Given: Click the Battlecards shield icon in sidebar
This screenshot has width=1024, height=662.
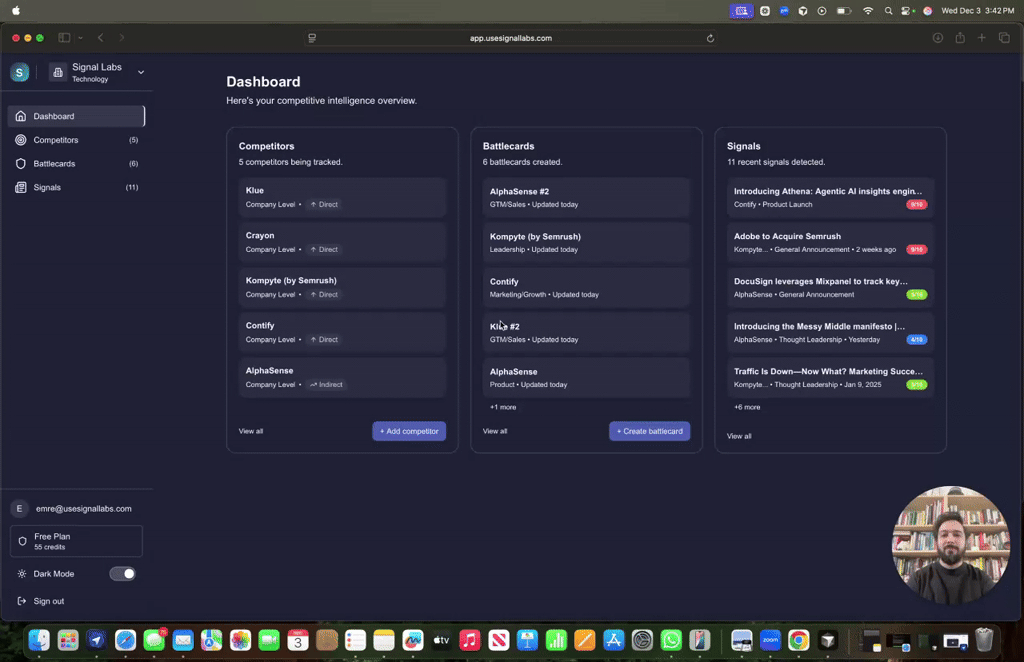Looking at the screenshot, I should coord(21,163).
